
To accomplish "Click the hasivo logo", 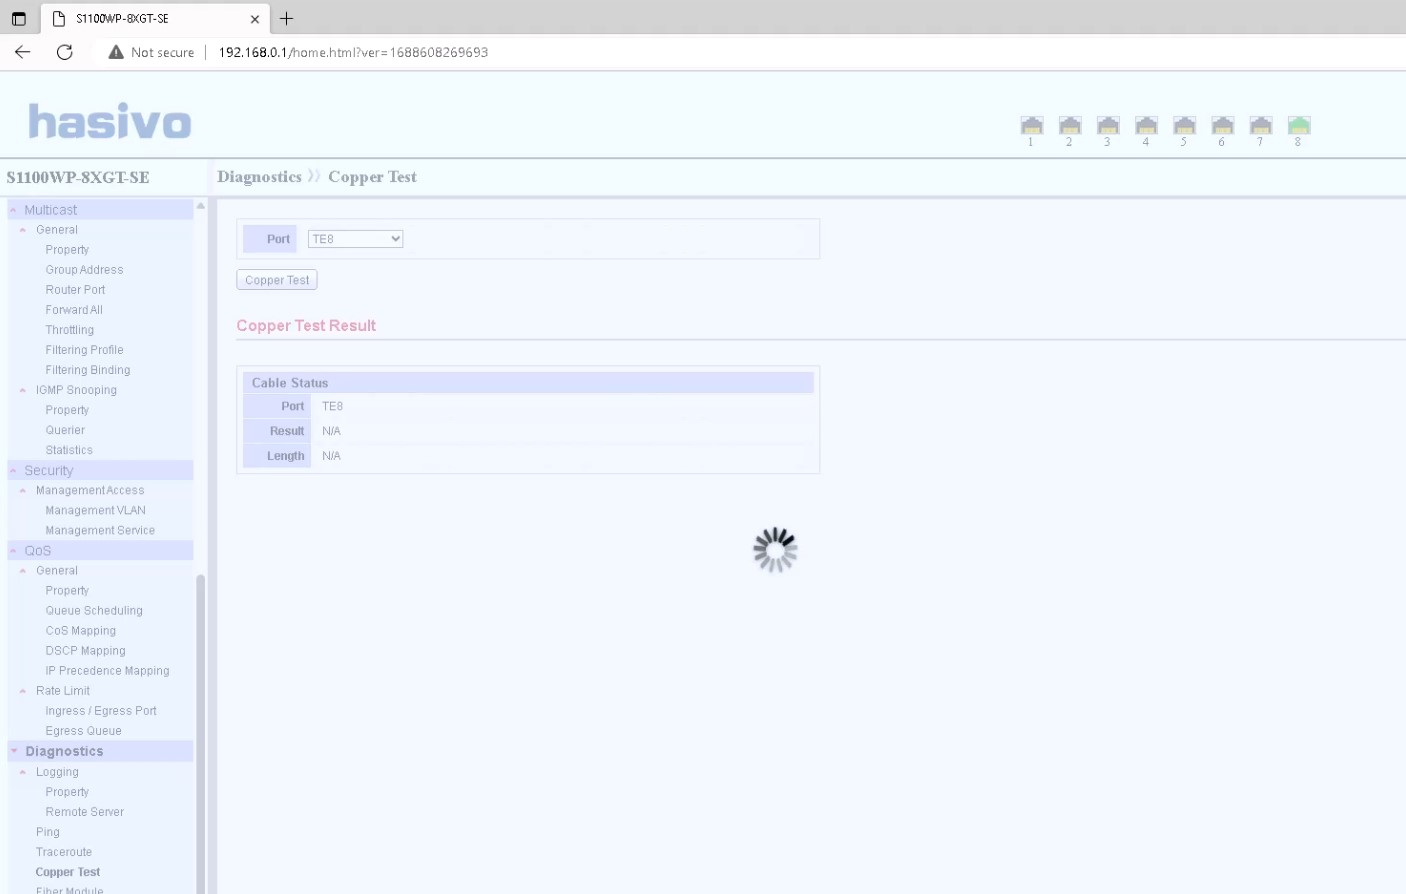I will (x=110, y=121).
